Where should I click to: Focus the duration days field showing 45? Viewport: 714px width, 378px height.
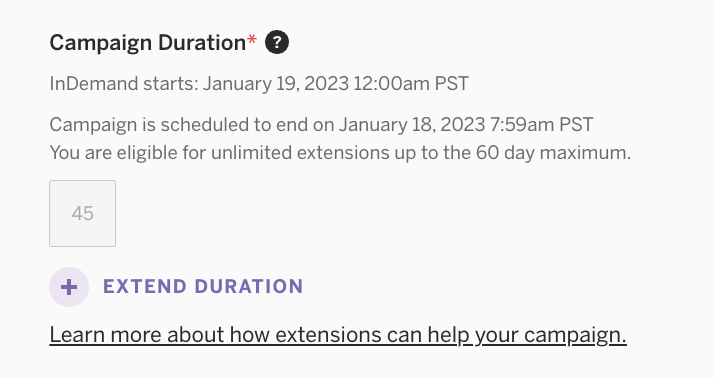tap(82, 214)
